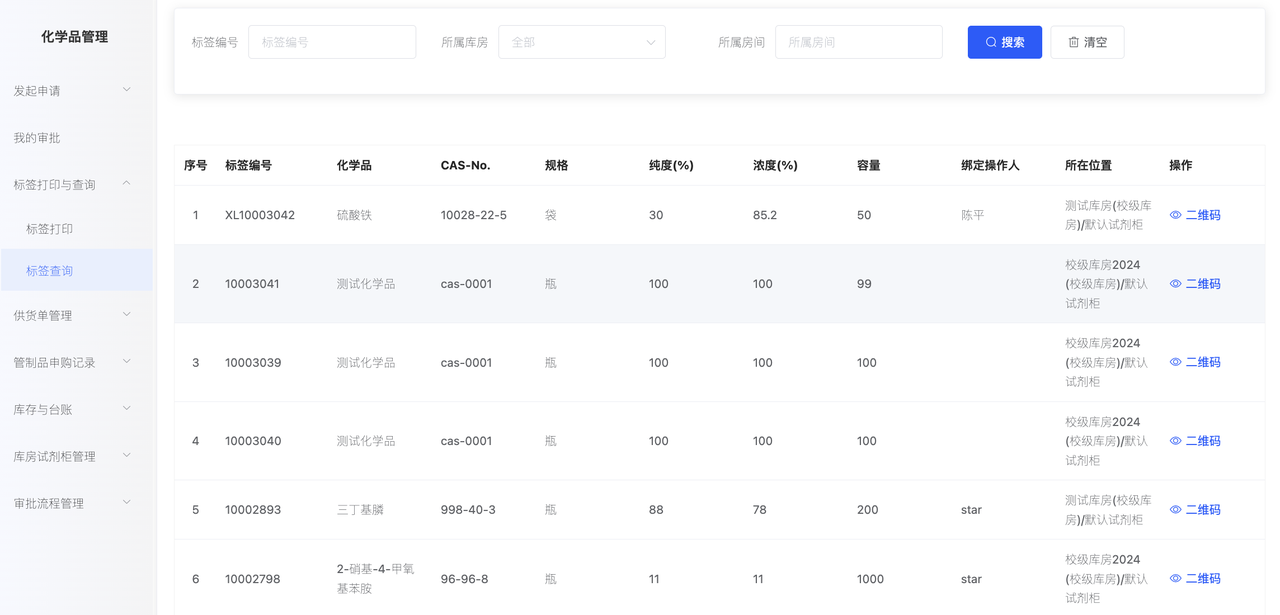Click the 二维码 link for 10002798
This screenshot has height=615, width=1280.
click(1203, 578)
